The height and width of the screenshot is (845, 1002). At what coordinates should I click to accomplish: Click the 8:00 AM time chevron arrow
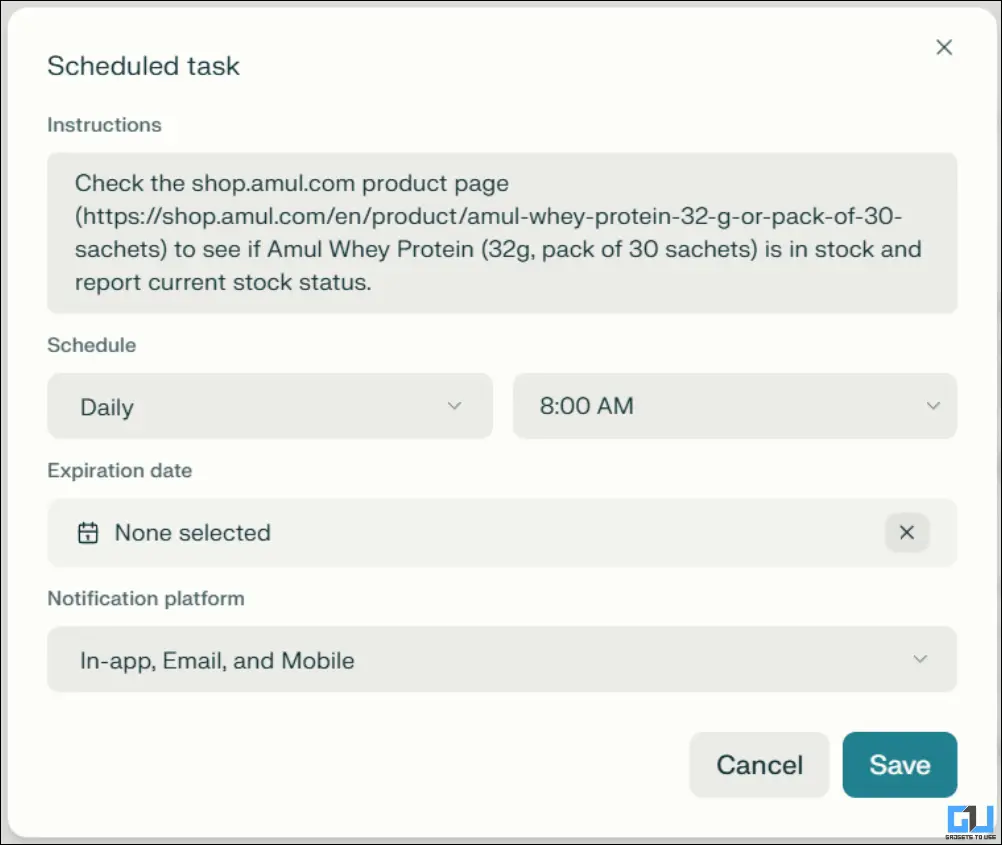(x=933, y=406)
